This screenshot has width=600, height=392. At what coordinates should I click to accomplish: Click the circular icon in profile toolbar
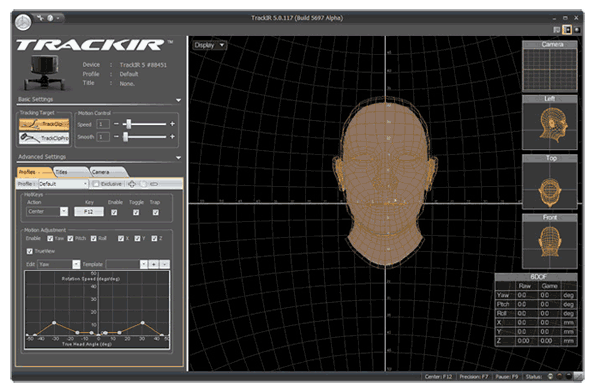(143, 184)
